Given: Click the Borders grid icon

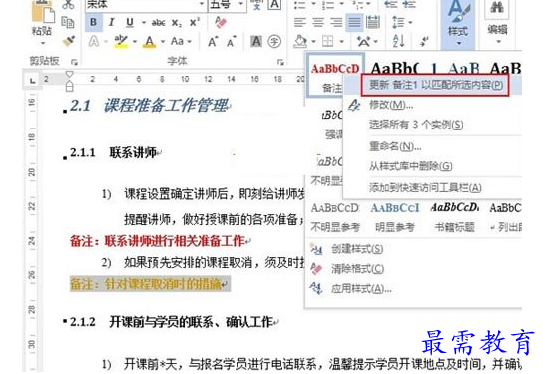Looking at the screenshot, I should pyautogui.click(x=327, y=42).
